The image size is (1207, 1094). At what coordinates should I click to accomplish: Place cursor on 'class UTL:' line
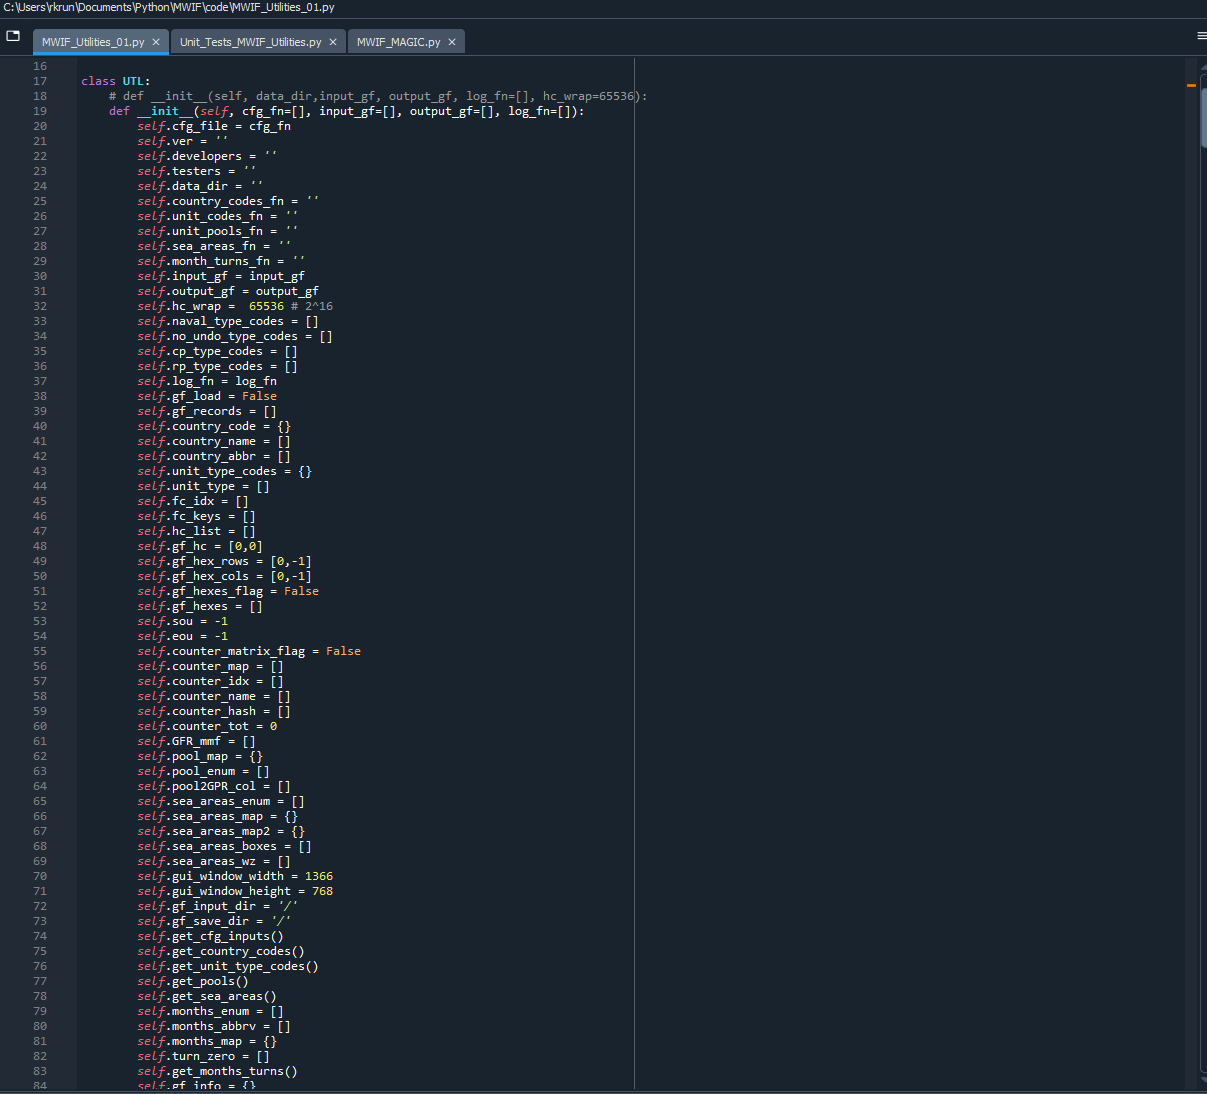coord(116,81)
